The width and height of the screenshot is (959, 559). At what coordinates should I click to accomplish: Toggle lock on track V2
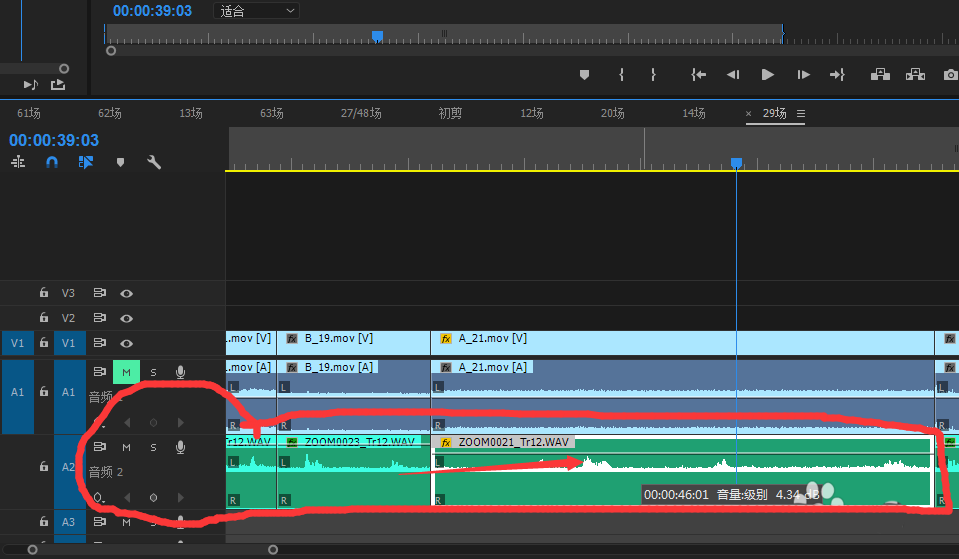44,318
